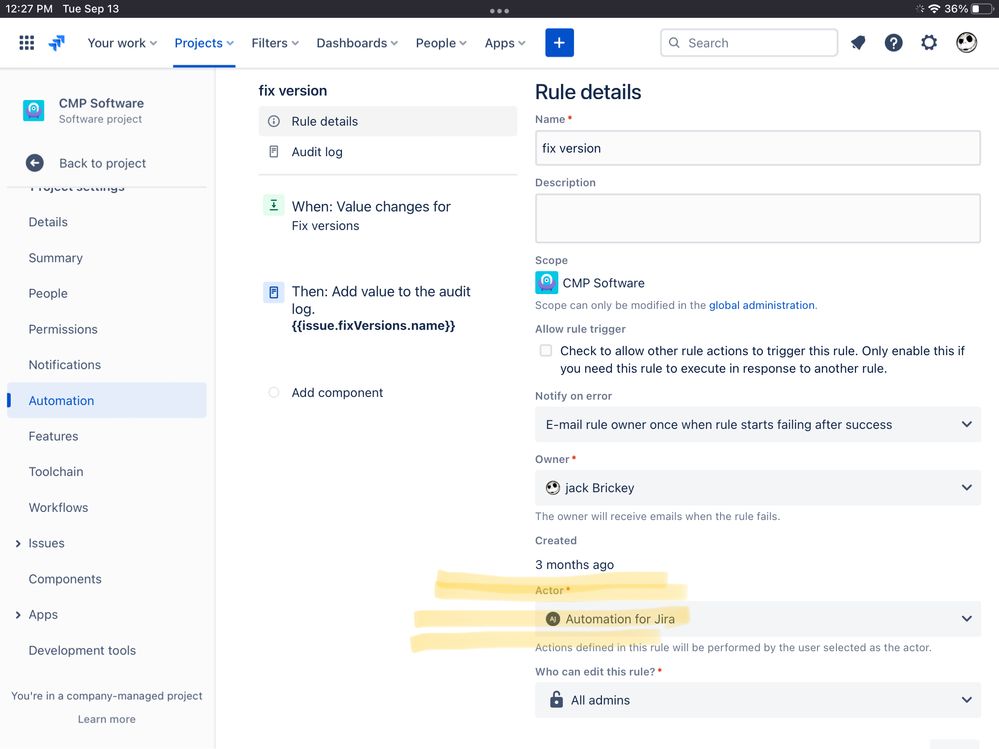Open Permissions settings
The width and height of the screenshot is (999, 749).
click(63, 329)
